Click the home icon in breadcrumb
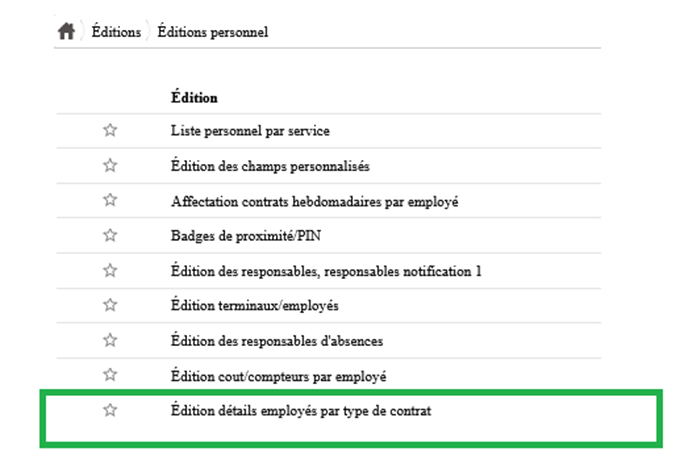Viewport: 684px width, 464px height. point(67,31)
